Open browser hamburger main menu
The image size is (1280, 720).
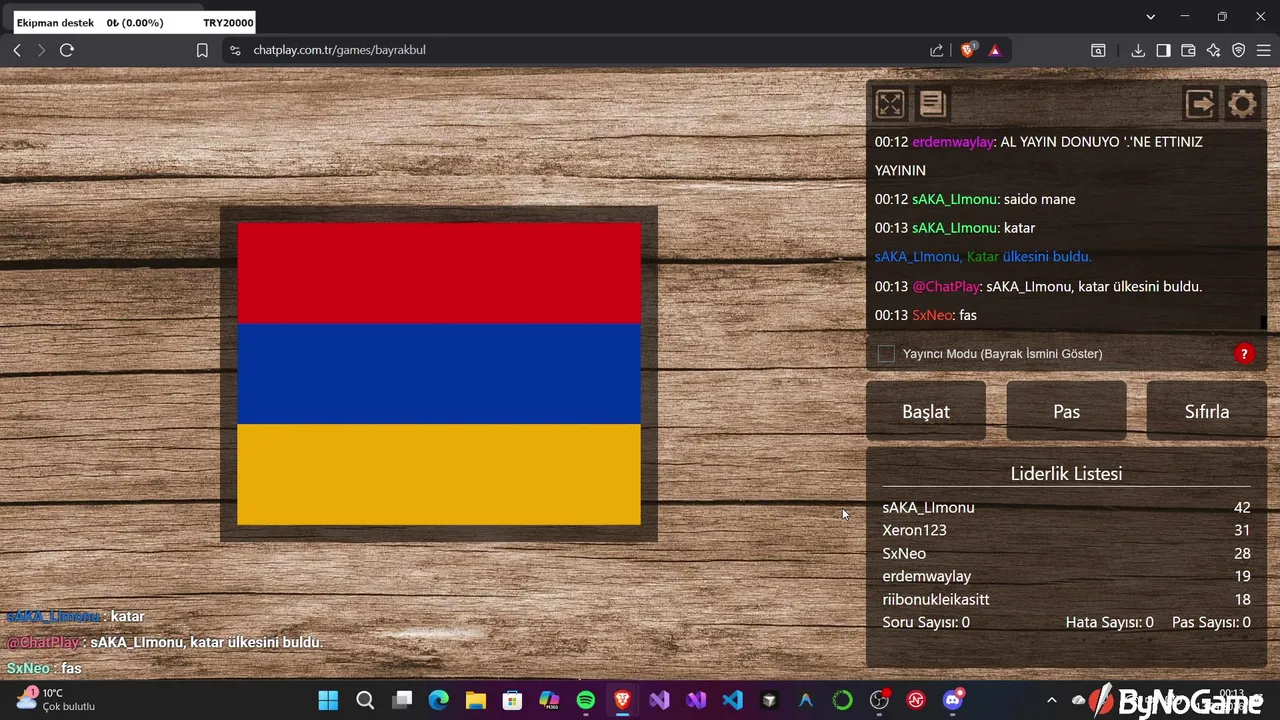[x=1263, y=50]
